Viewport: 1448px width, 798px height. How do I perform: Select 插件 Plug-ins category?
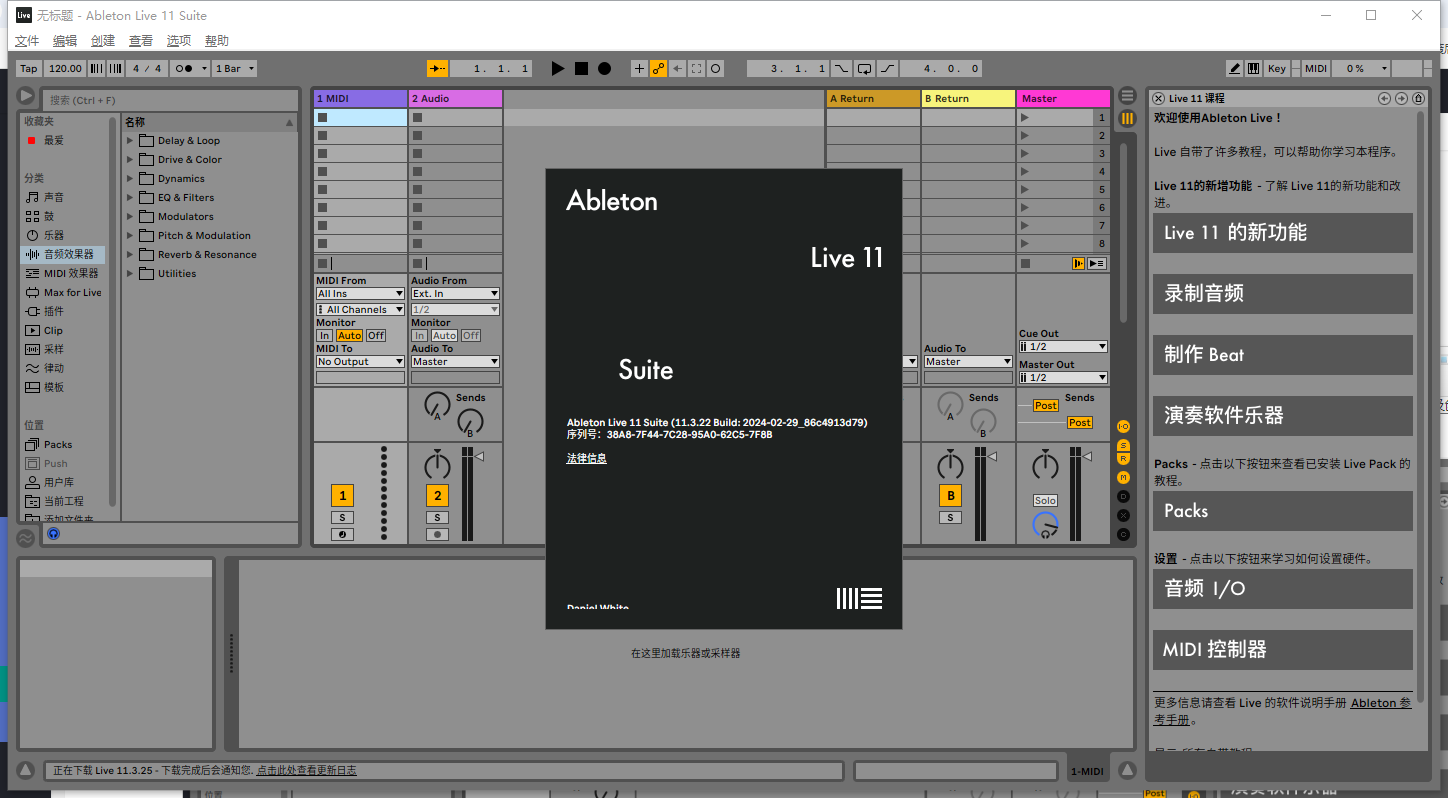54,311
